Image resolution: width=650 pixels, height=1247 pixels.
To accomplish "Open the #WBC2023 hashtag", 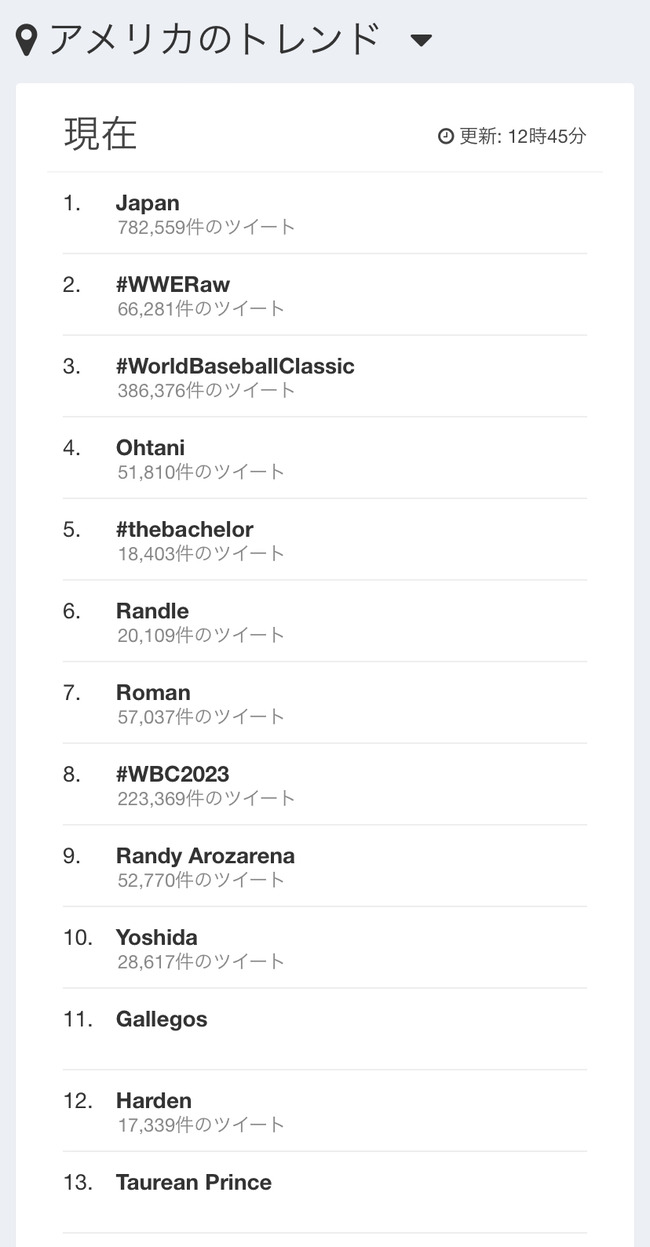I will pos(173,775).
